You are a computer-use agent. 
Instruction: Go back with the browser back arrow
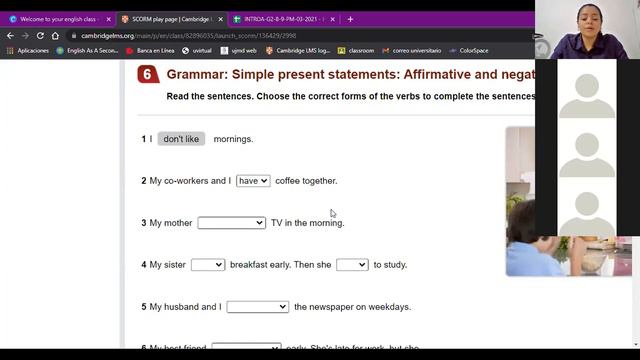coord(10,36)
